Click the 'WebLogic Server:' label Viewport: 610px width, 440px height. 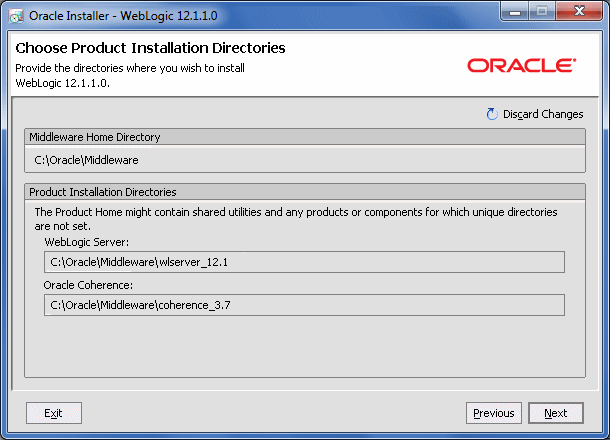click(x=87, y=242)
